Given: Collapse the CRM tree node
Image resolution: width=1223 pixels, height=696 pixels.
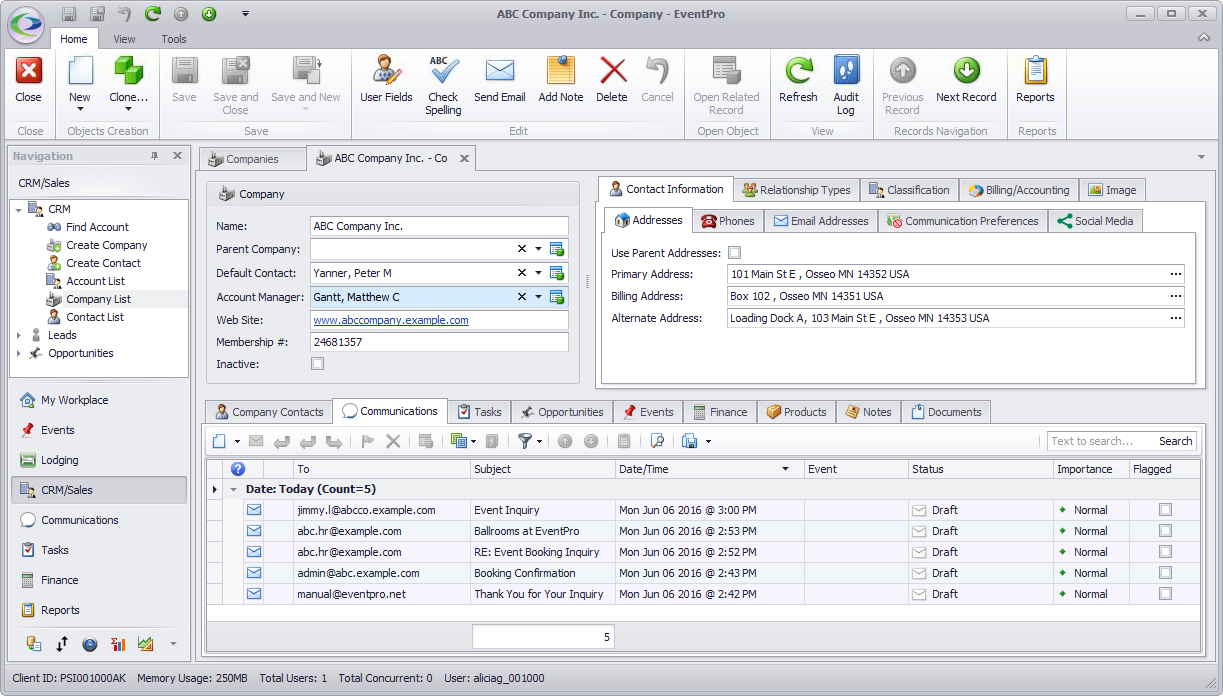Looking at the screenshot, I should pos(19,209).
